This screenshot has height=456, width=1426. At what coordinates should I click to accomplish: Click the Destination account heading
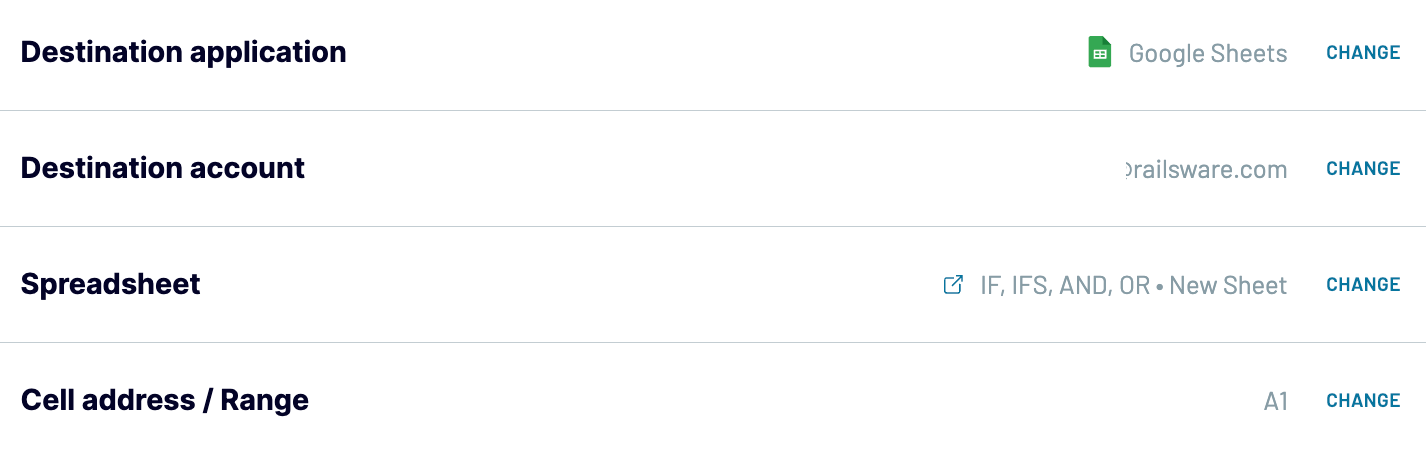click(162, 168)
